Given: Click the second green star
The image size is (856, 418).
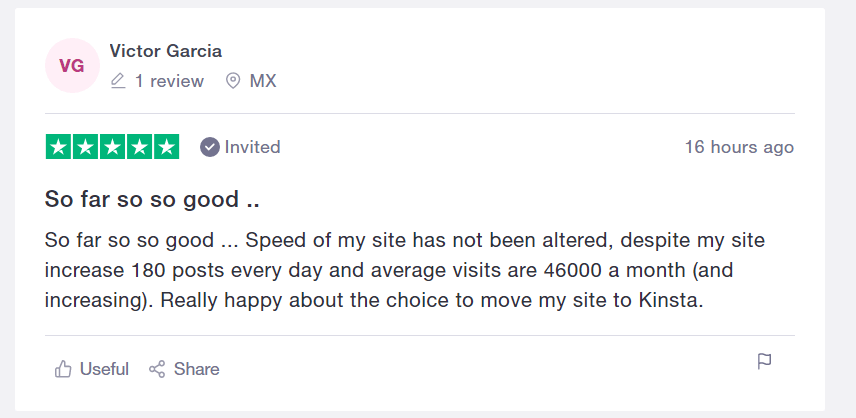Looking at the screenshot, I should [x=86, y=147].
